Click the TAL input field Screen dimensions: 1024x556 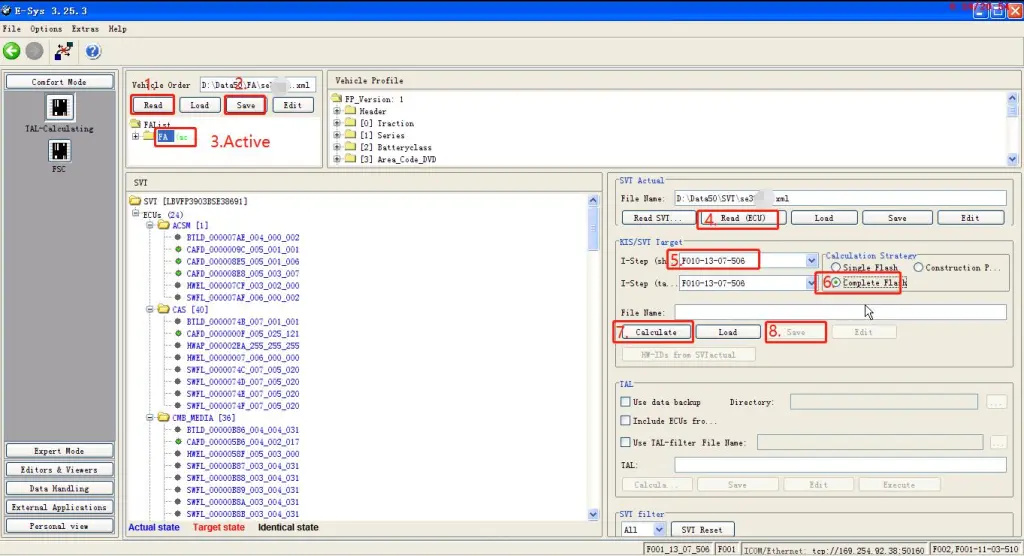coord(840,465)
